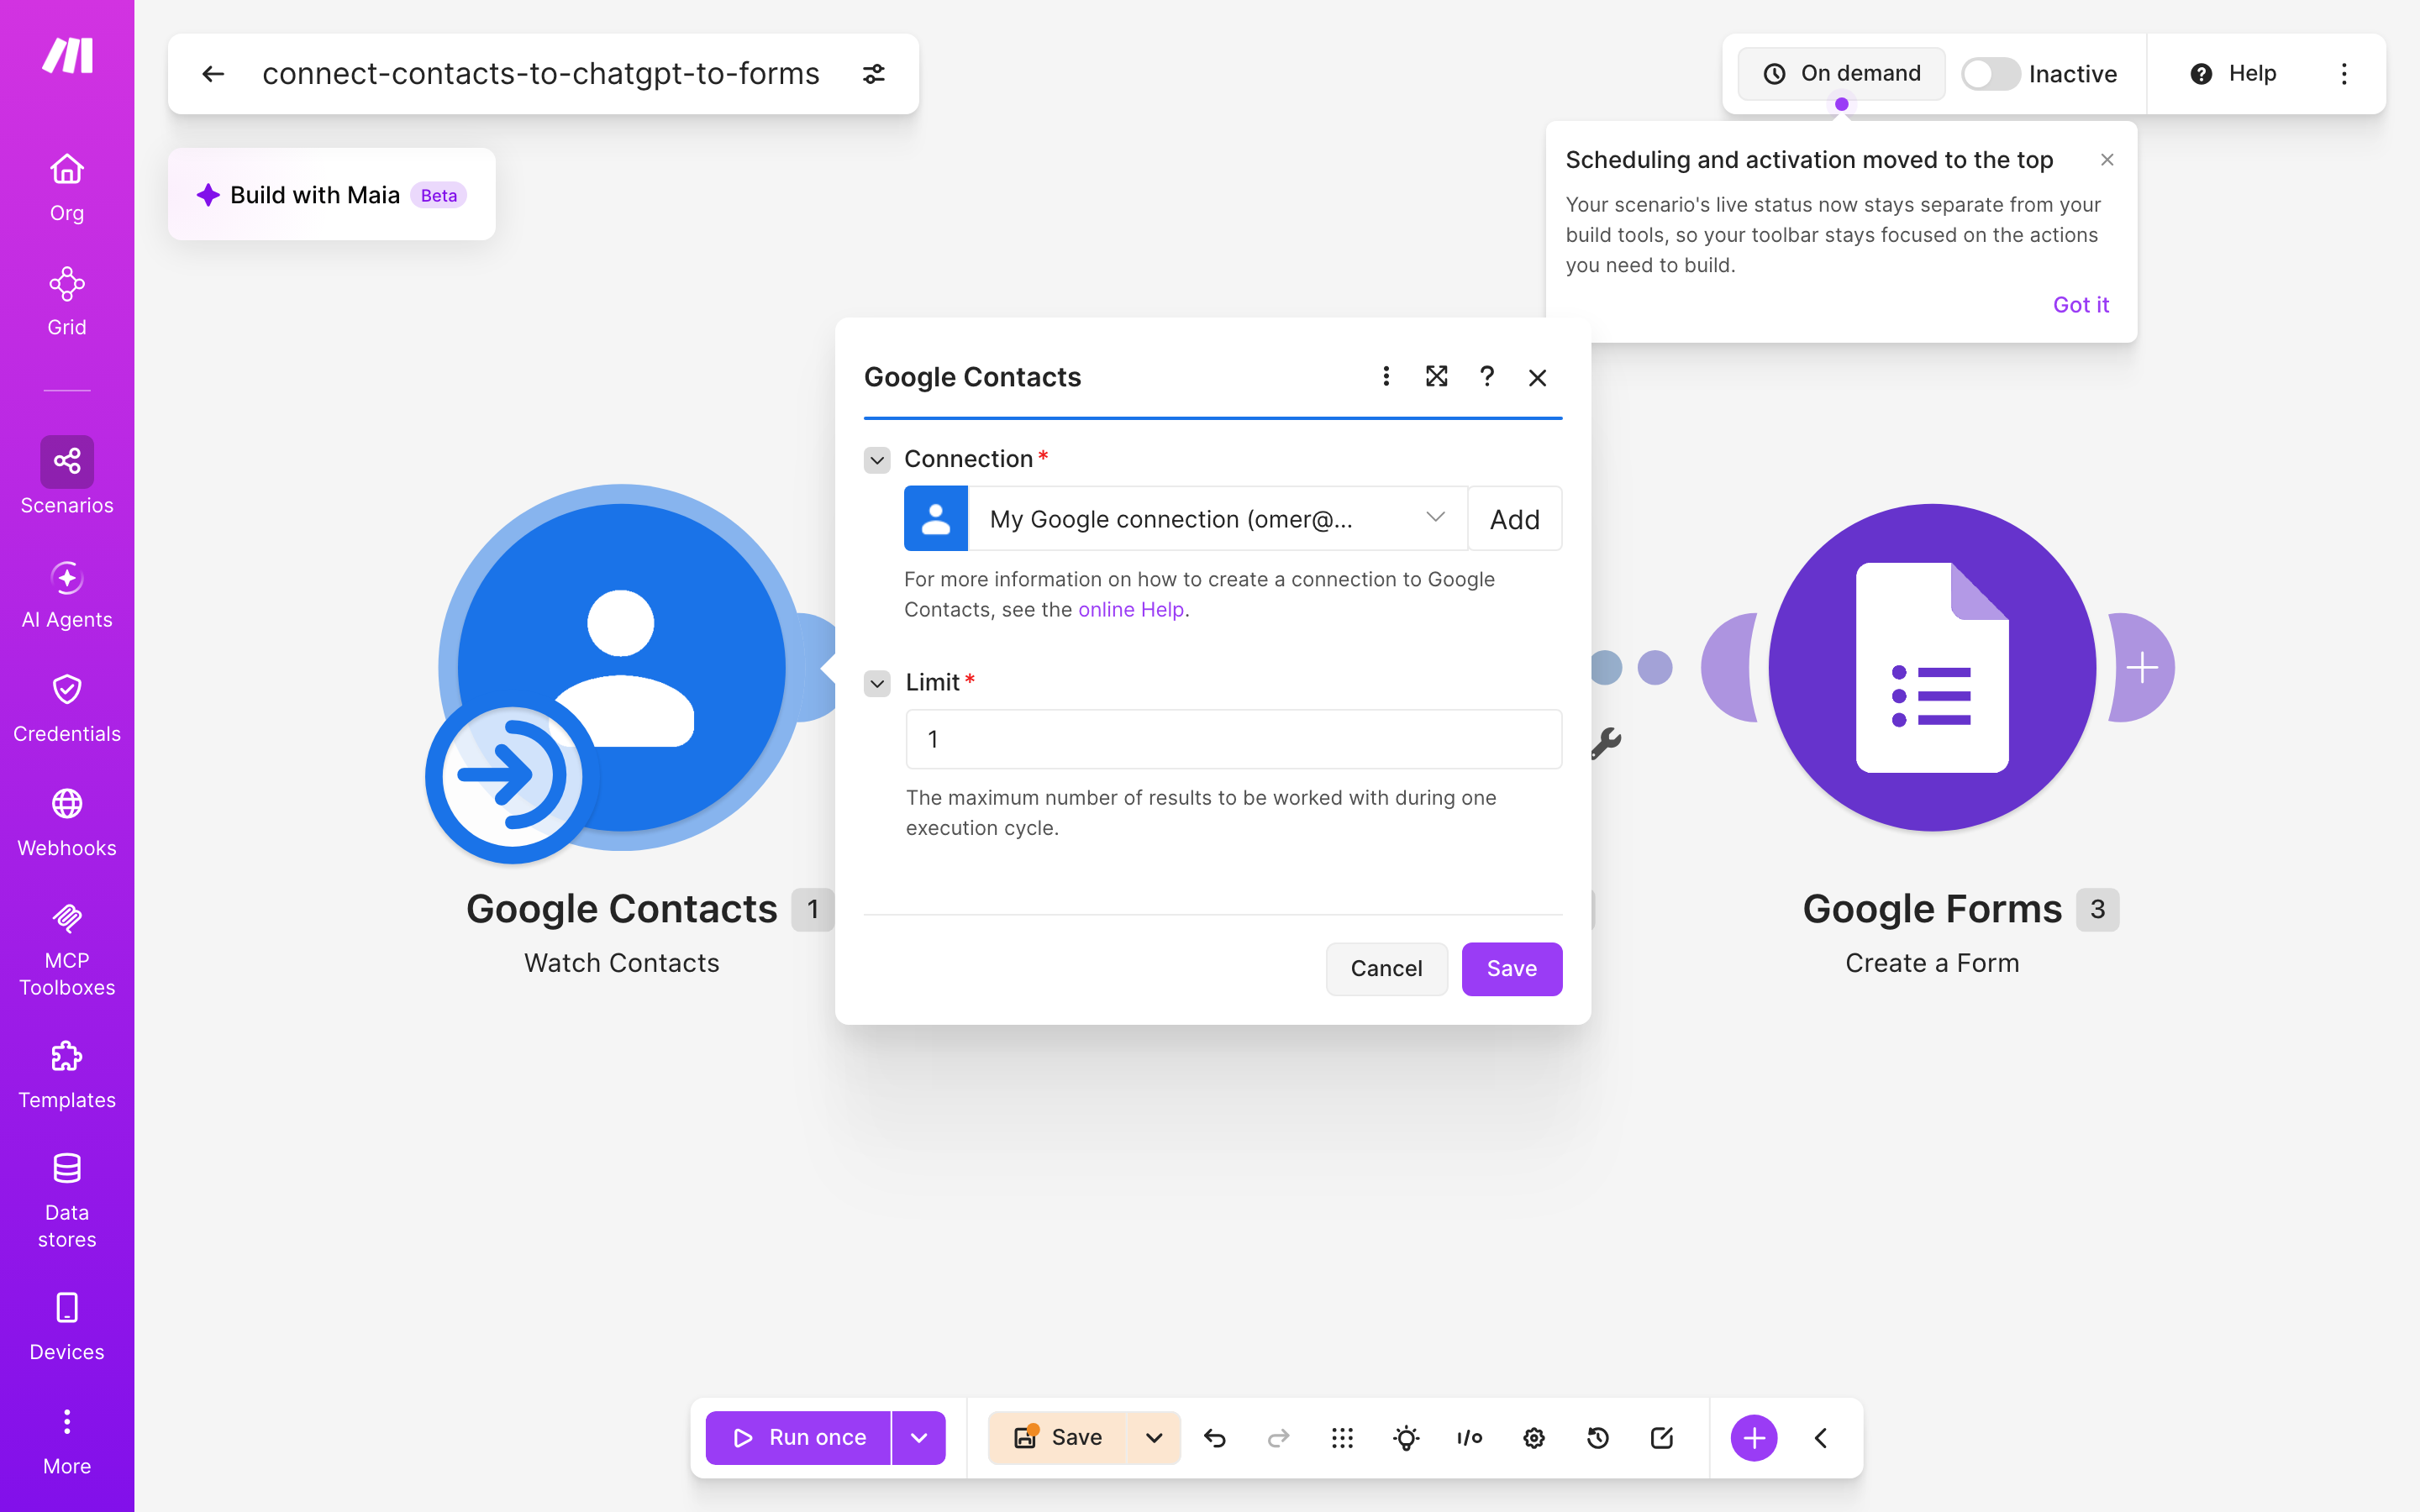Collapse bottom toolbar with left chevron

pos(1821,1438)
